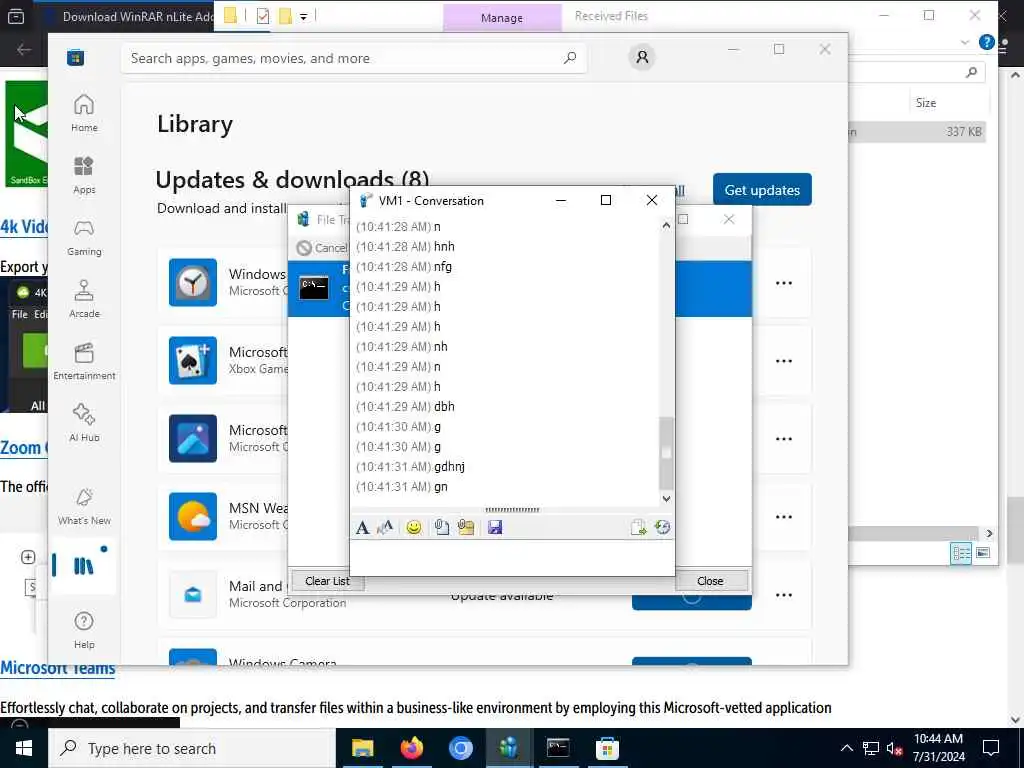Switch to details view in Explorer
The height and width of the screenshot is (768, 1024).
tap(961, 554)
